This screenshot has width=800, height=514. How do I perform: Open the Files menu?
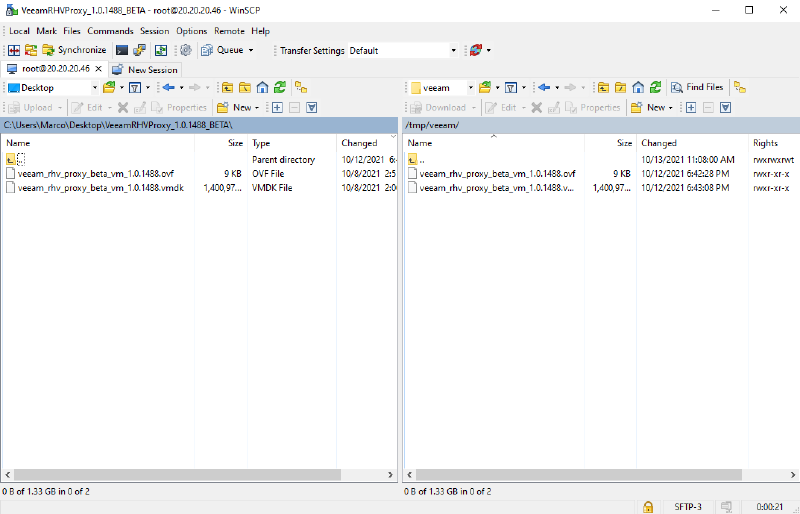pos(72,31)
